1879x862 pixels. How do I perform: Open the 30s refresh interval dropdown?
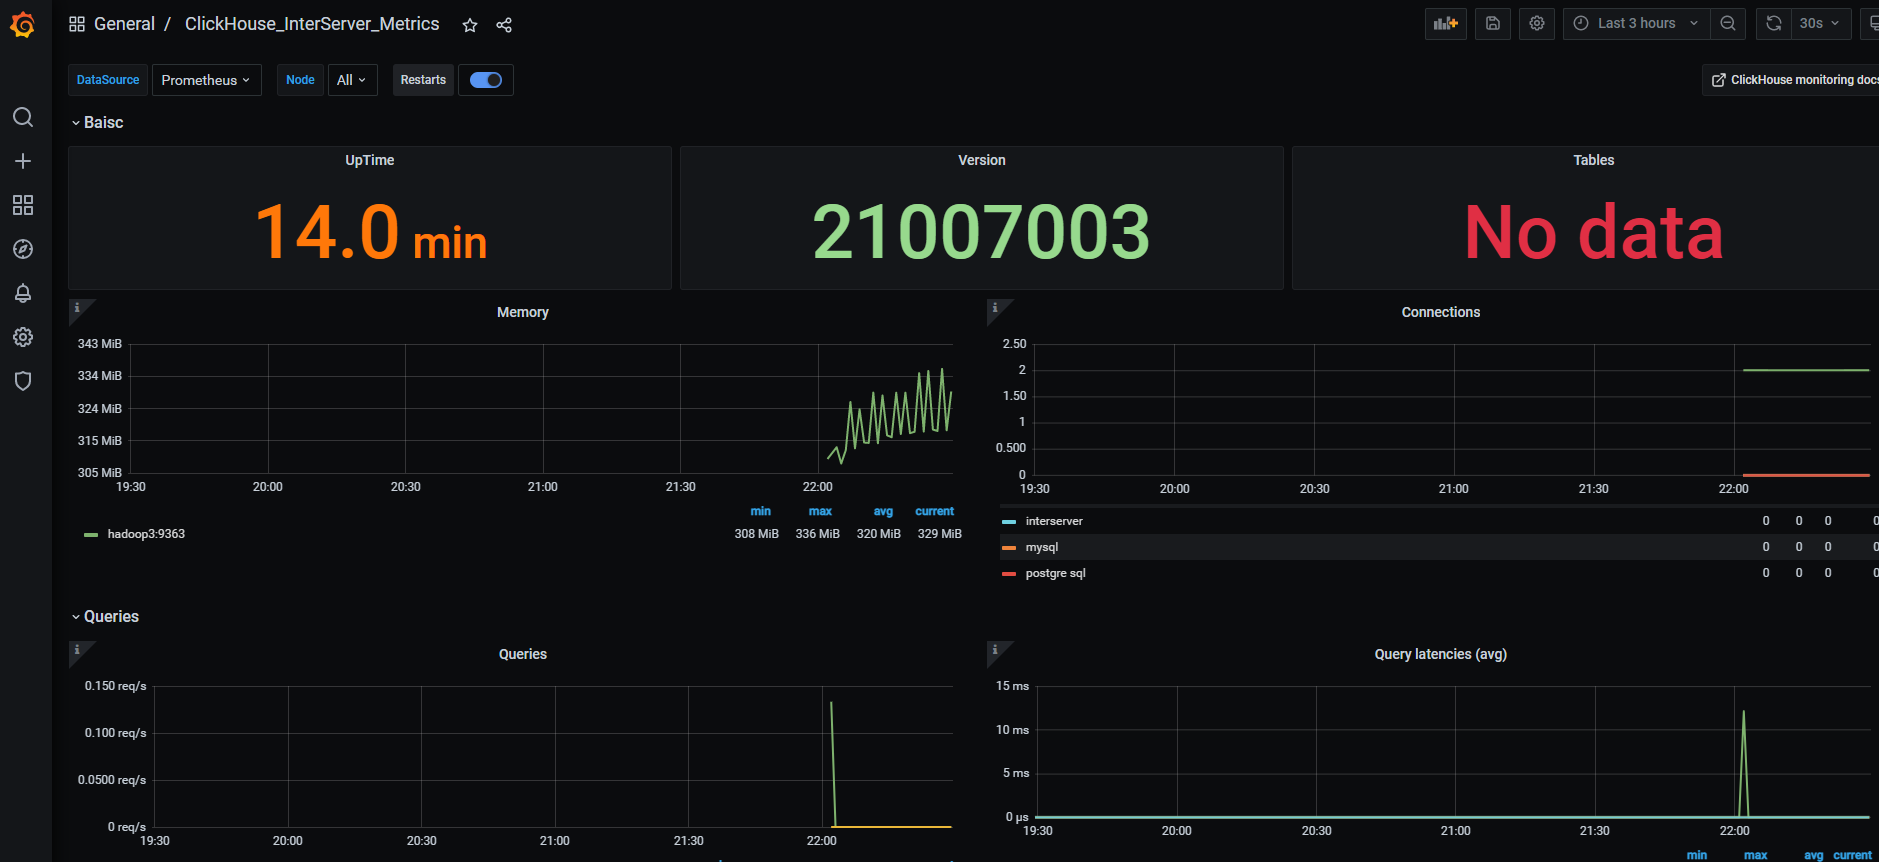pos(1821,23)
